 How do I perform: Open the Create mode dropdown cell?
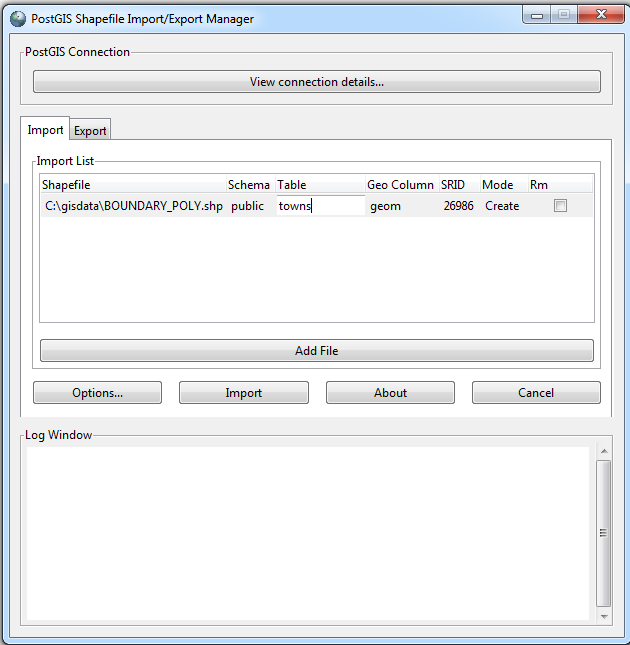tap(502, 206)
